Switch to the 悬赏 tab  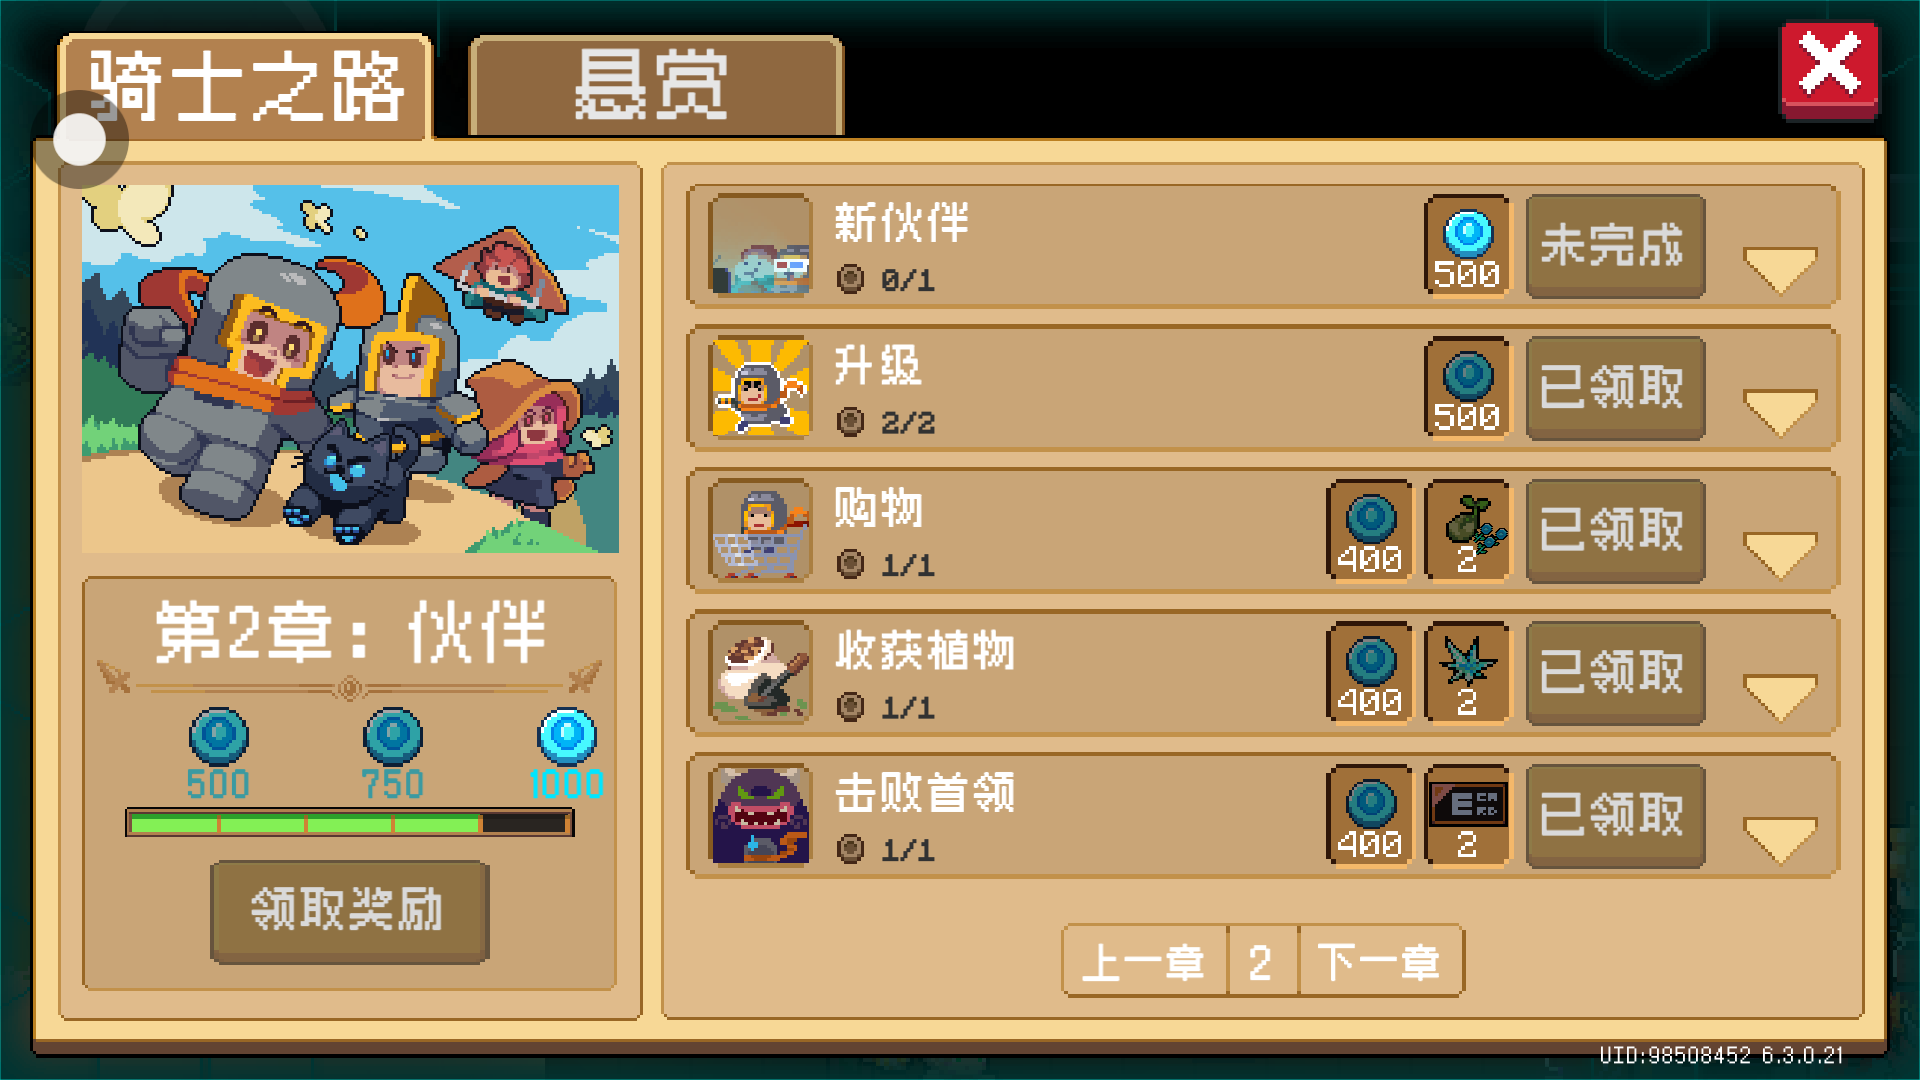click(656, 86)
